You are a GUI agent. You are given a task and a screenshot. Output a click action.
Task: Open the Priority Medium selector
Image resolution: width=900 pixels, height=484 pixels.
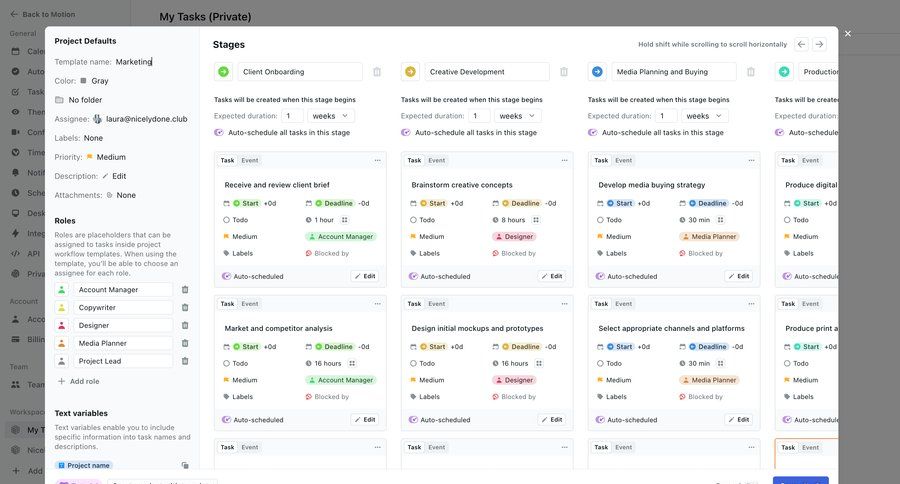(106, 157)
